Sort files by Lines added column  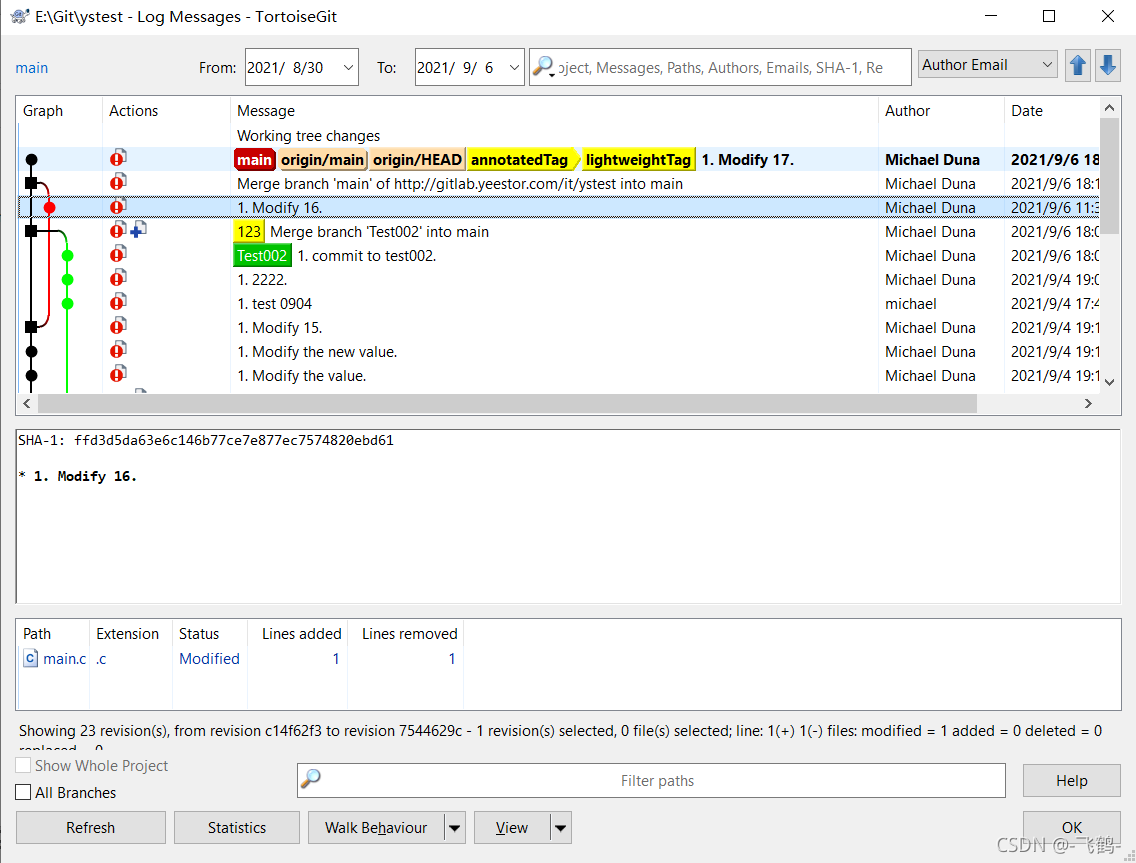pyautogui.click(x=298, y=634)
